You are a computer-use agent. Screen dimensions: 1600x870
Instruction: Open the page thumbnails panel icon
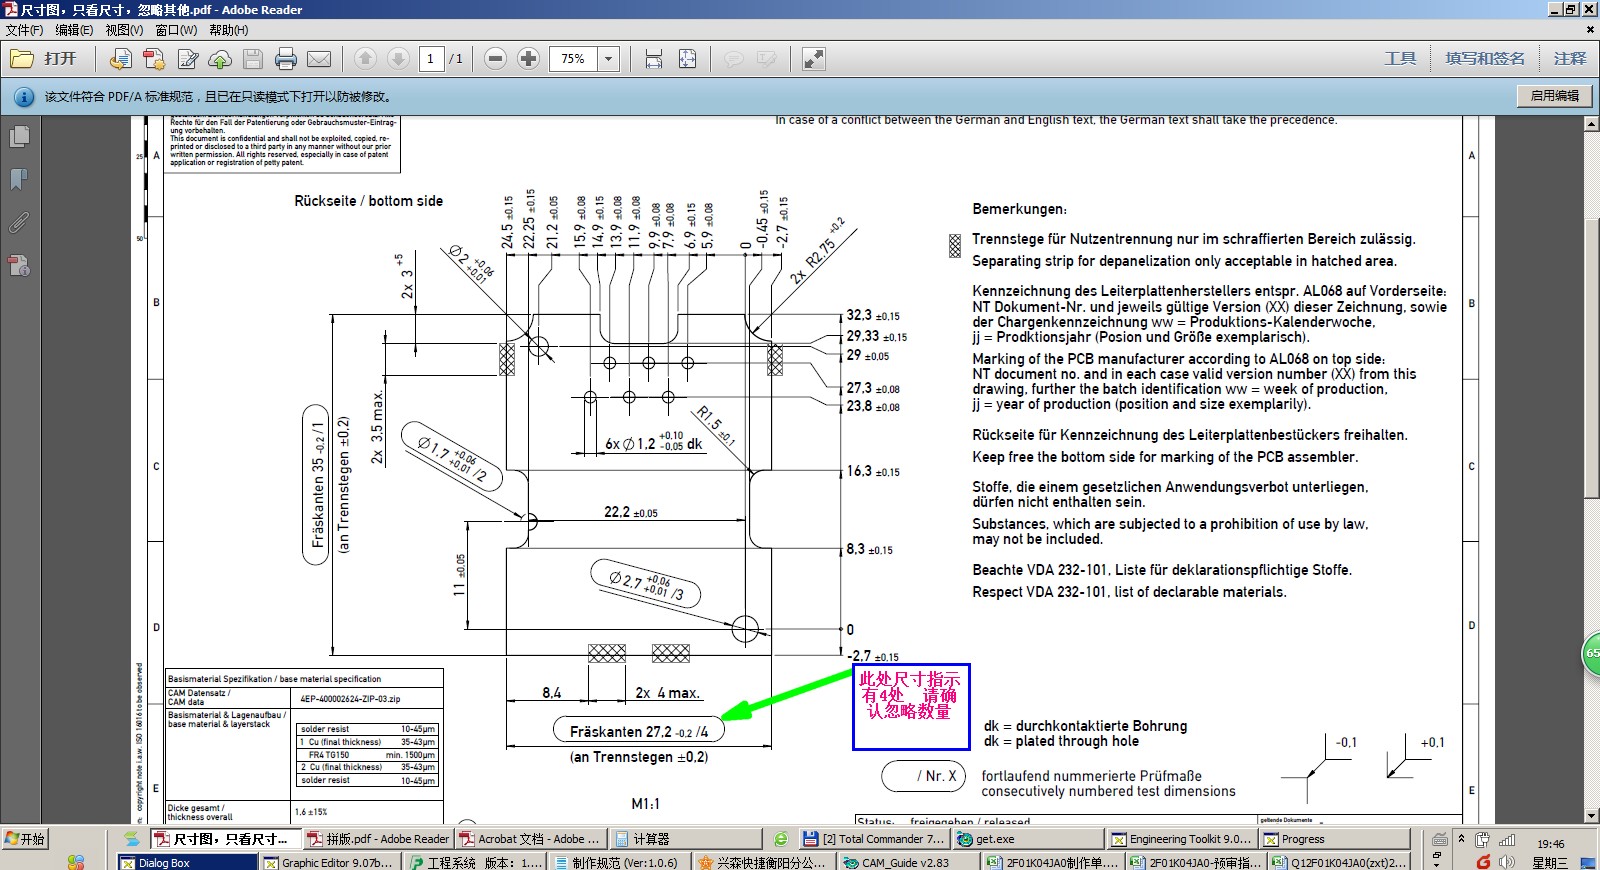click(x=19, y=135)
